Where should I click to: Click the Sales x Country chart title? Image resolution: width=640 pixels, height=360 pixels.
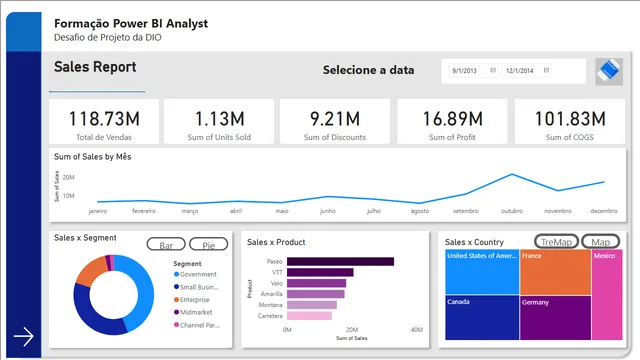(x=474, y=242)
